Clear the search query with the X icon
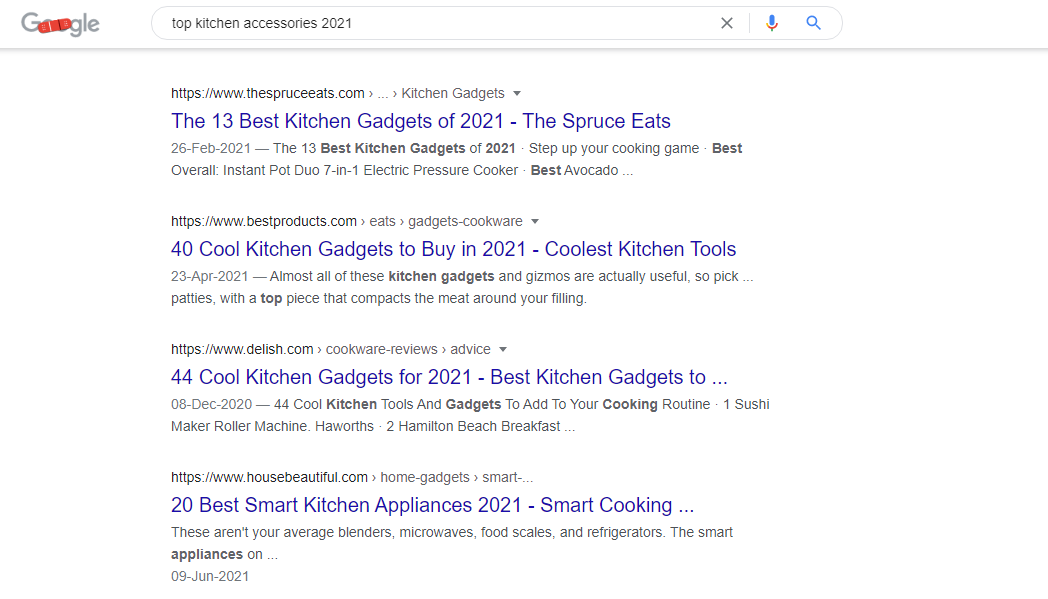The height and width of the screenshot is (599, 1048). point(727,23)
